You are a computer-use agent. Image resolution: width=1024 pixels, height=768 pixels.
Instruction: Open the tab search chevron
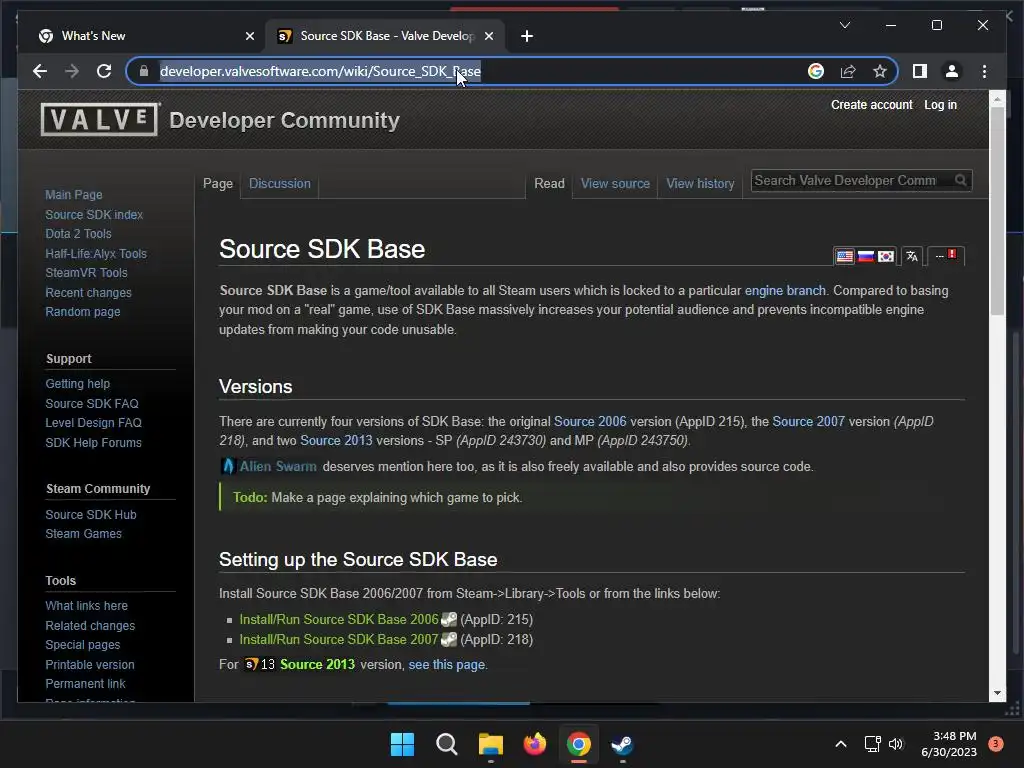[844, 25]
